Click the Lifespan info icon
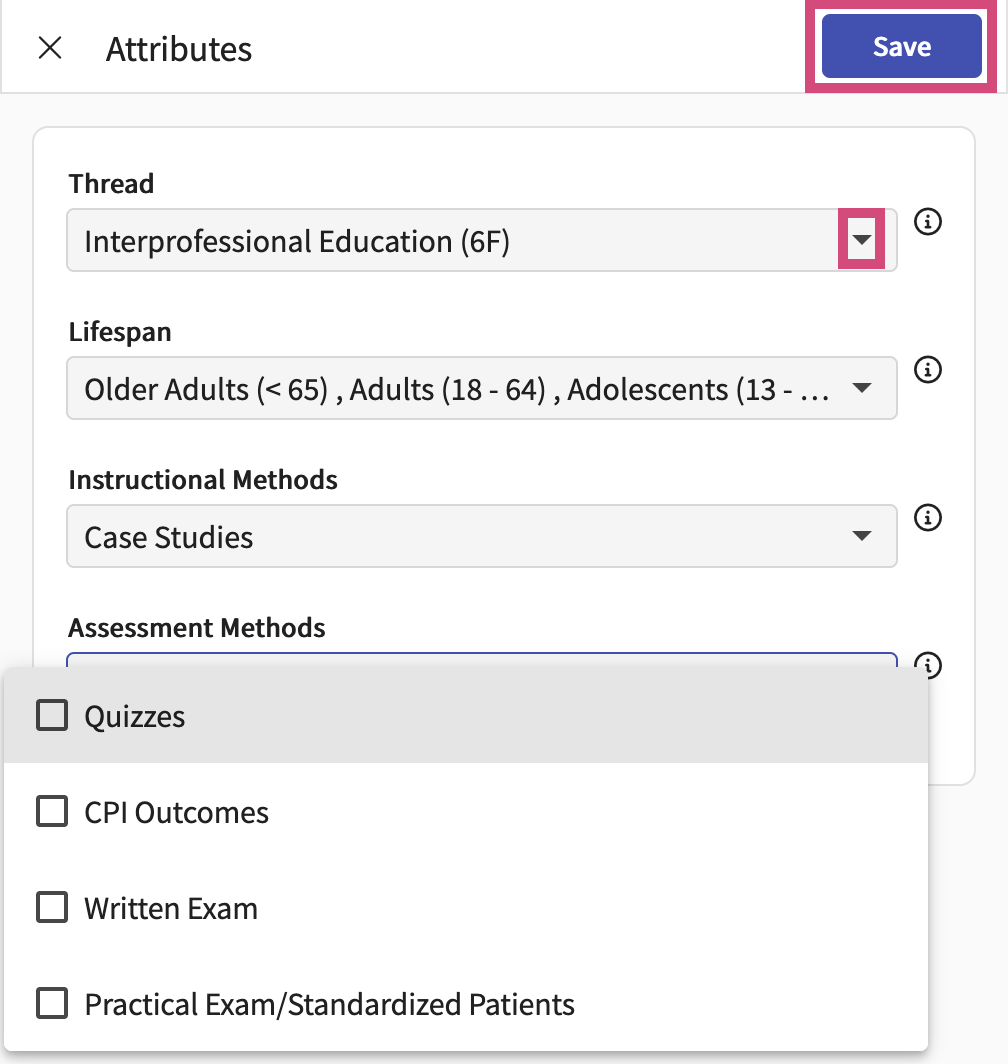This screenshot has height=1064, width=1008. click(927, 370)
